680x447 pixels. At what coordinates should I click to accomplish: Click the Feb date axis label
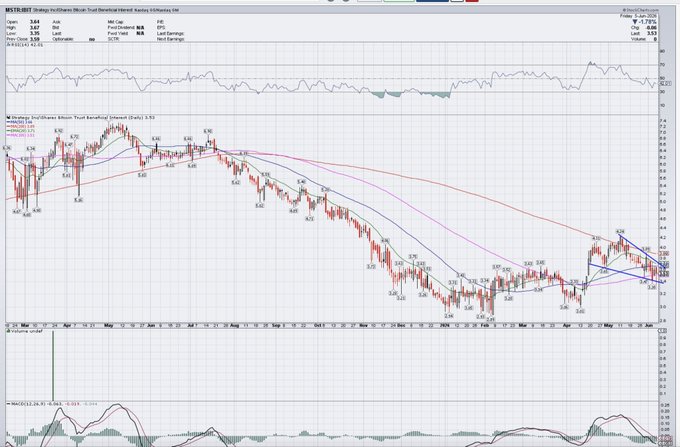483,325
